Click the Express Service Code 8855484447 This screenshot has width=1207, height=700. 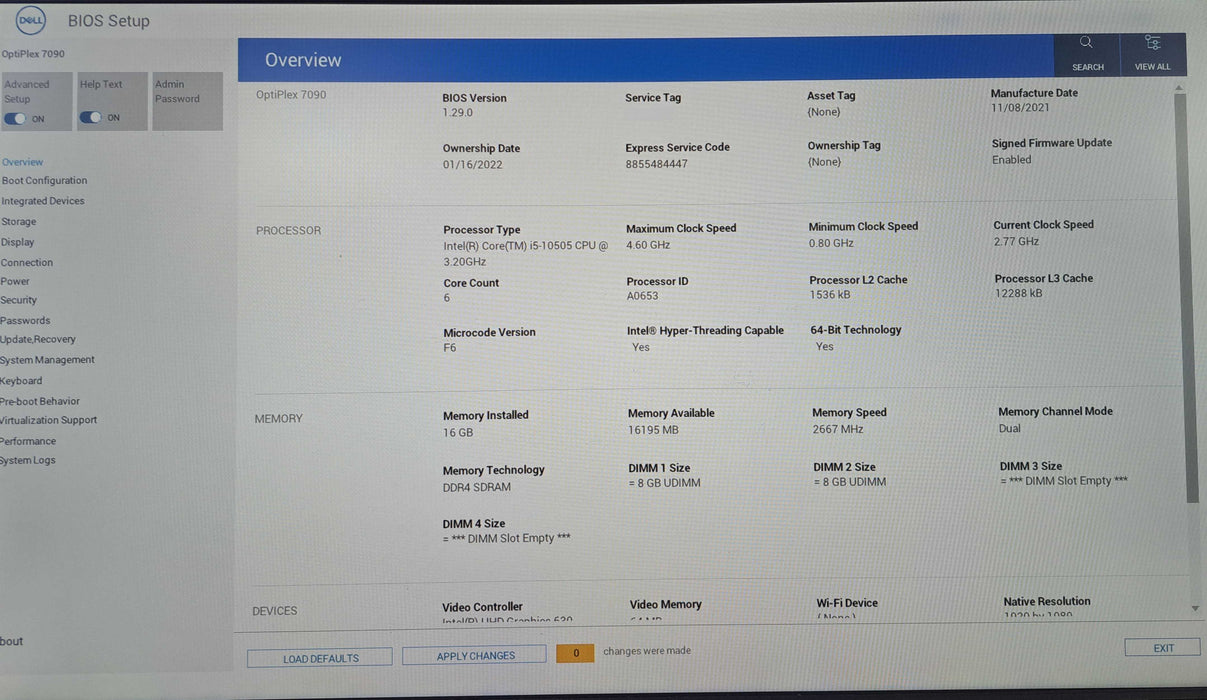click(x=656, y=164)
